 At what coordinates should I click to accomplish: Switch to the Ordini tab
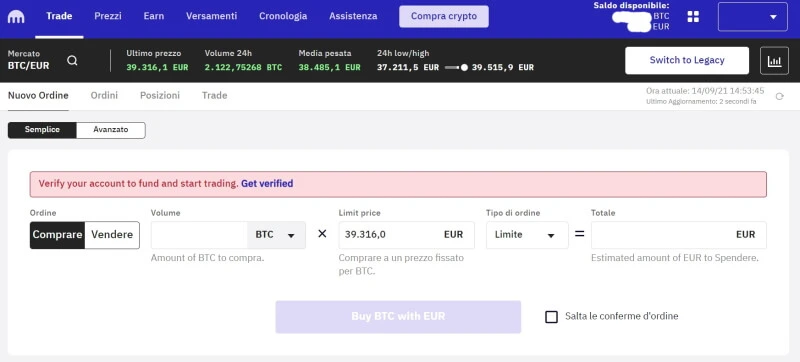click(x=104, y=95)
